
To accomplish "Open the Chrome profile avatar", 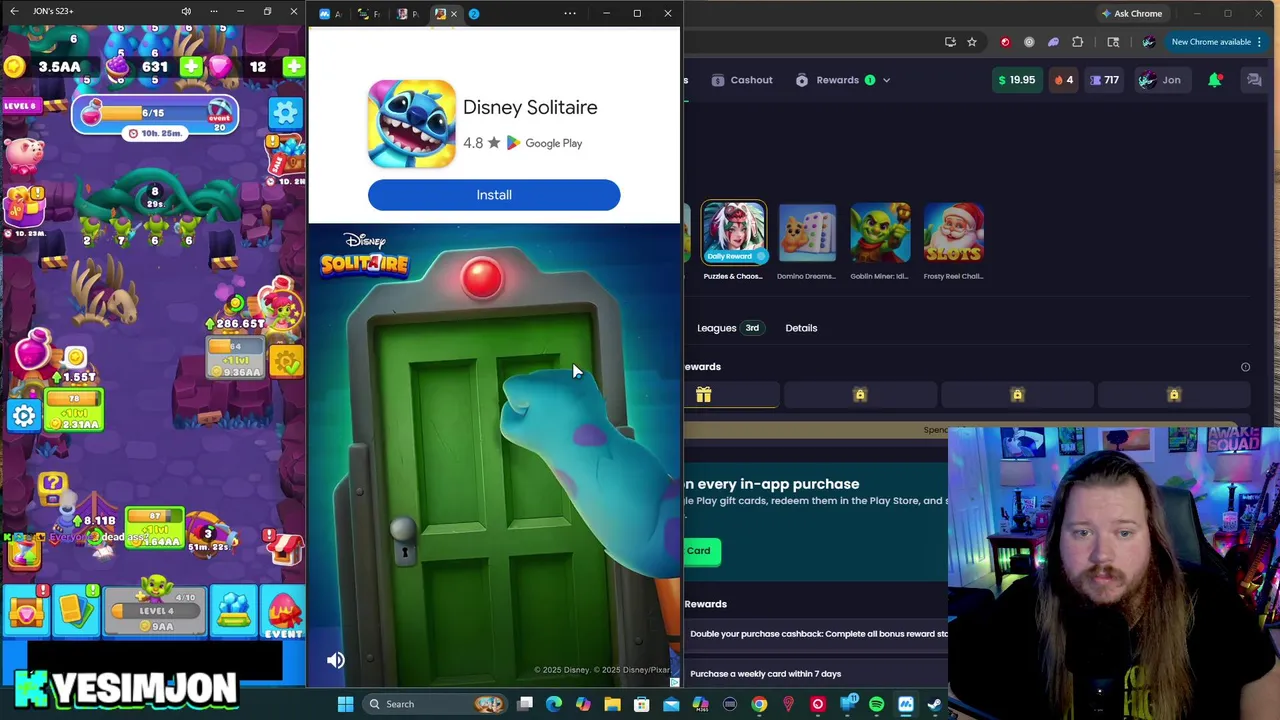I will click(1148, 42).
